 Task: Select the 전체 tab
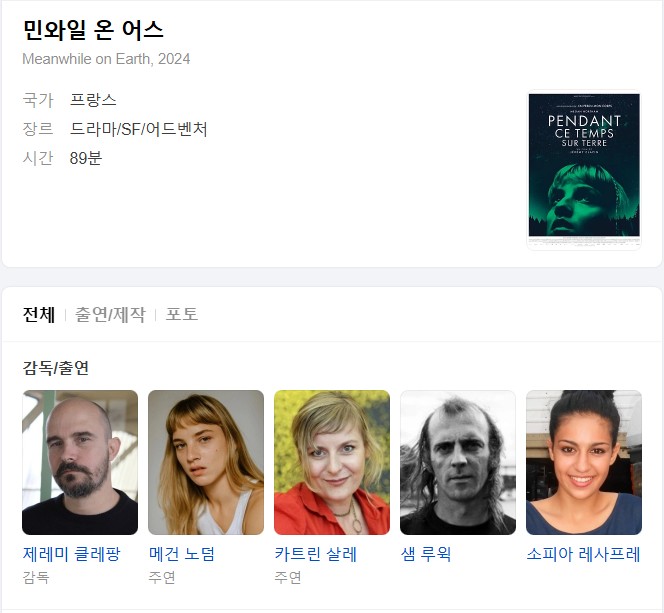point(39,314)
